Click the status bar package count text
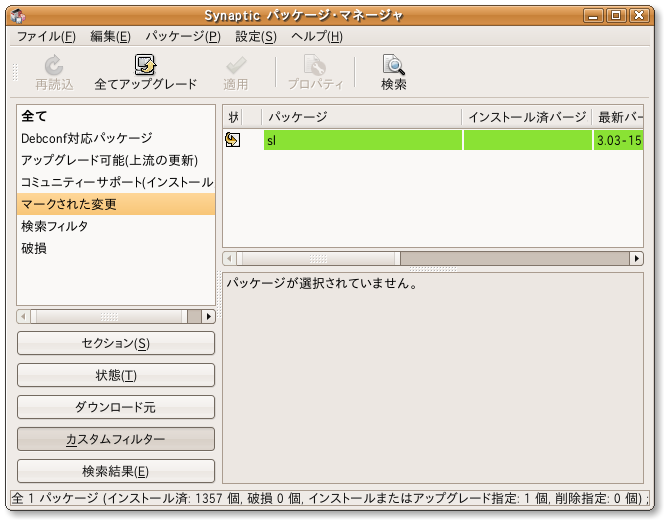 [x=329, y=498]
